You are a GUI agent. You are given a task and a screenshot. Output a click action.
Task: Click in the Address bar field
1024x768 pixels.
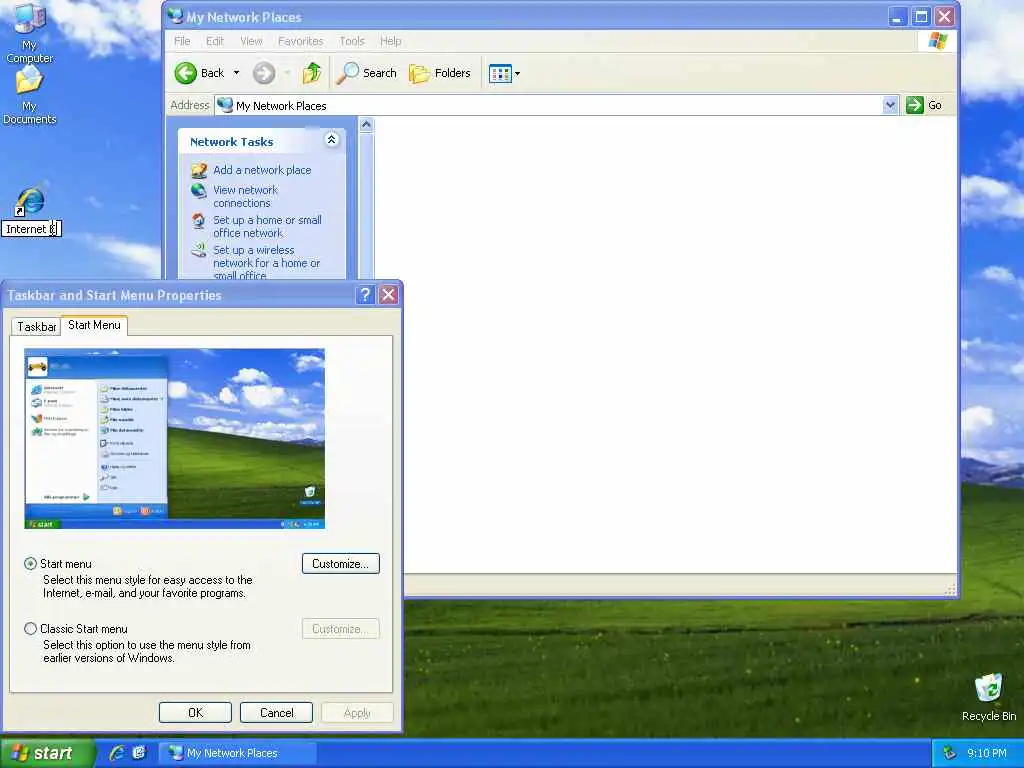(555, 105)
